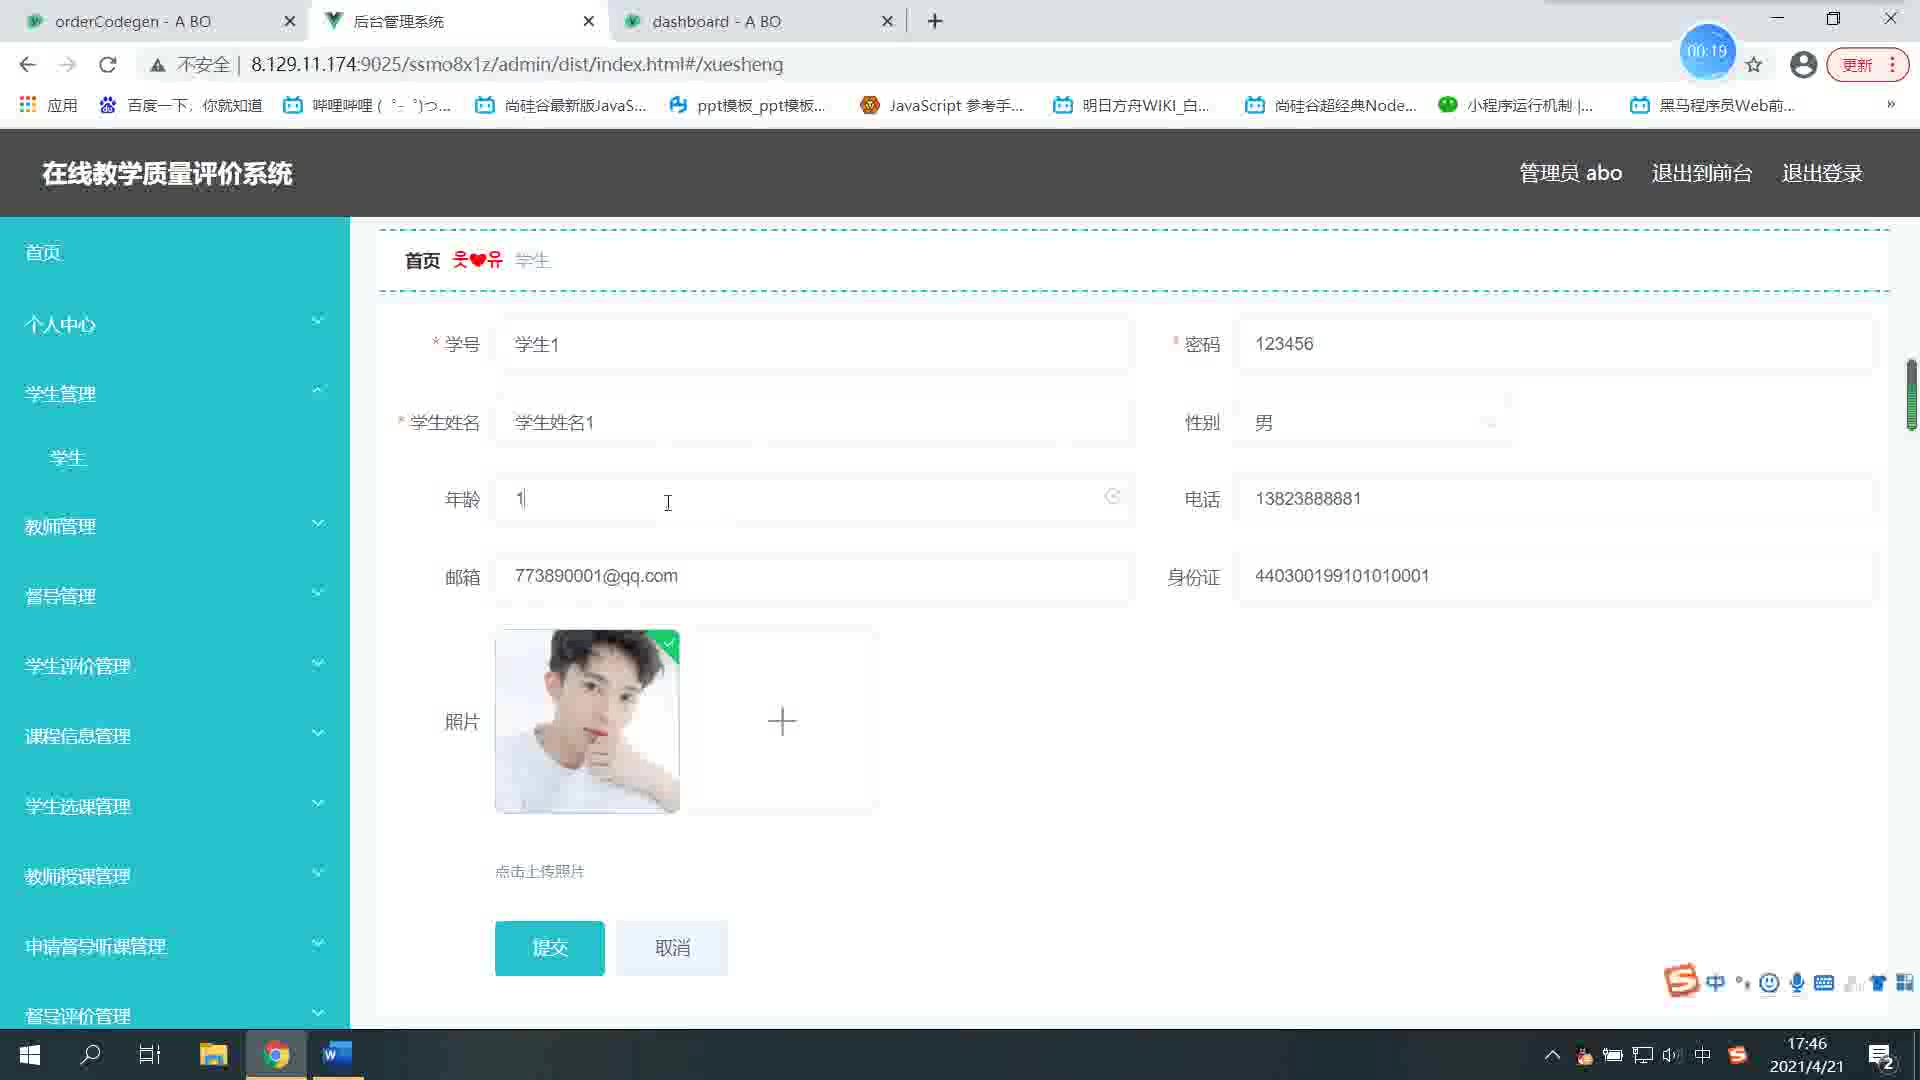This screenshot has height=1080, width=1920.
Task: Click the page vertical scrollbar thumb
Action: pos(1911,394)
